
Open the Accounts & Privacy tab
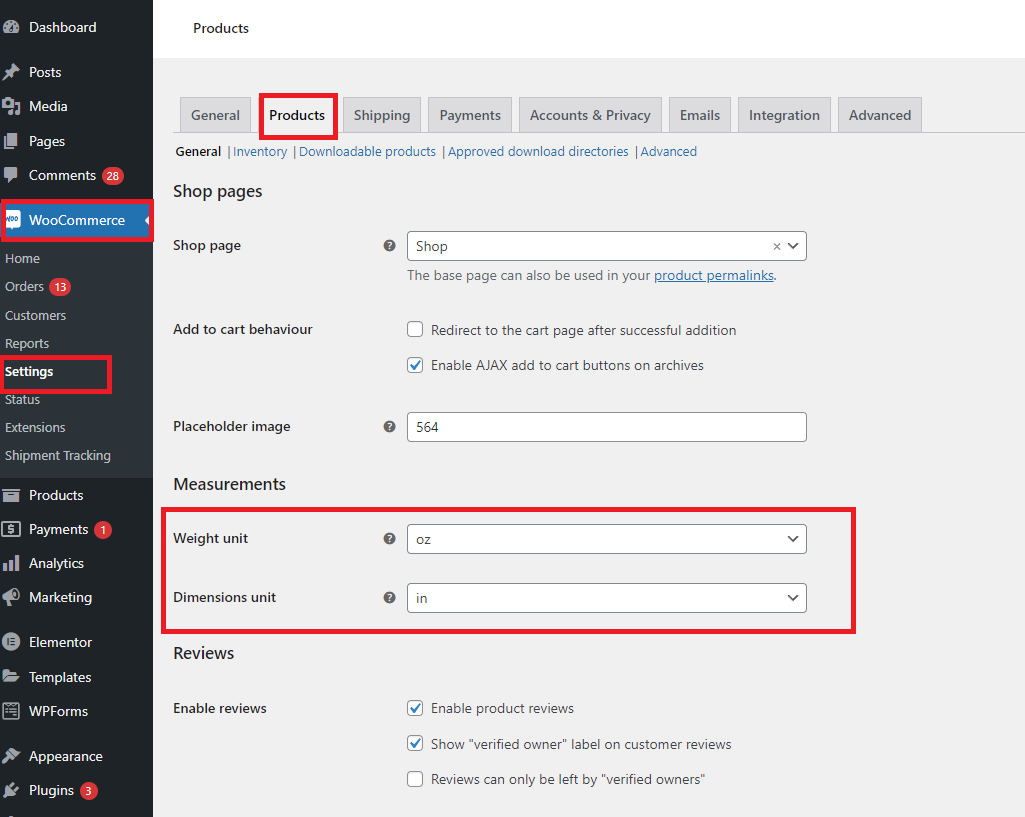pyautogui.click(x=590, y=114)
